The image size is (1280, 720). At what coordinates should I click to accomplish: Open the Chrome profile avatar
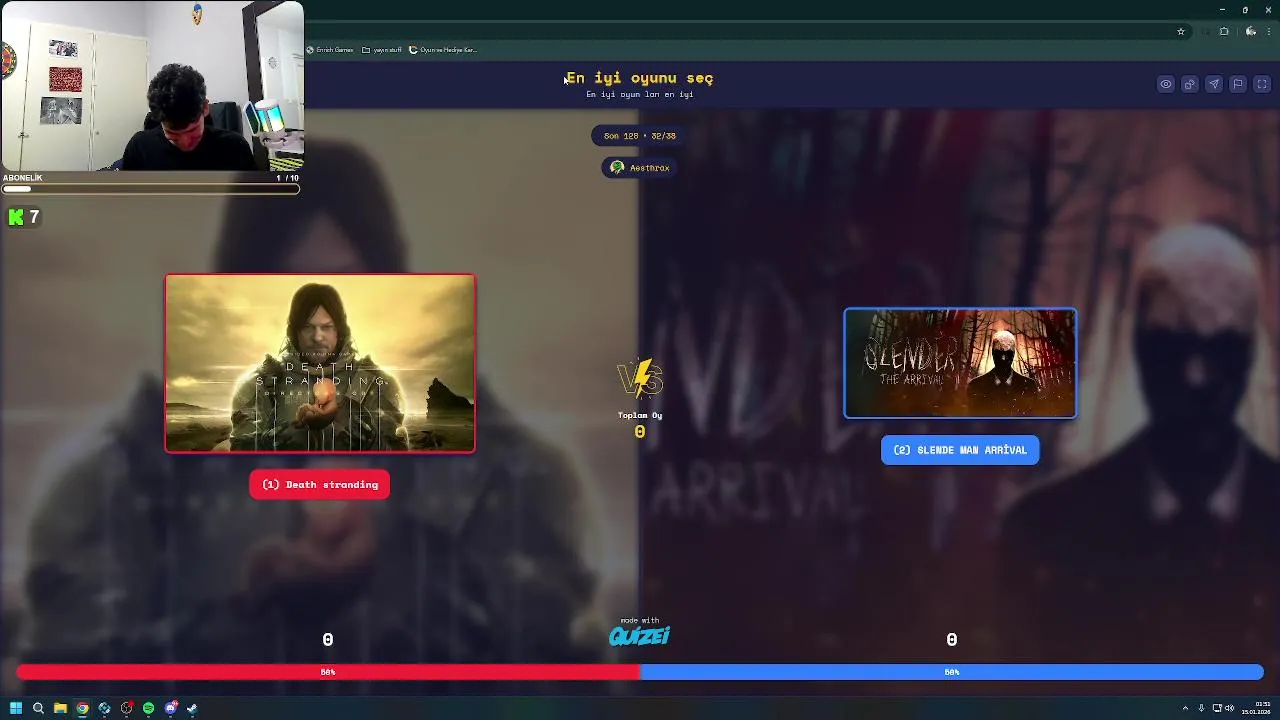[x=1251, y=31]
